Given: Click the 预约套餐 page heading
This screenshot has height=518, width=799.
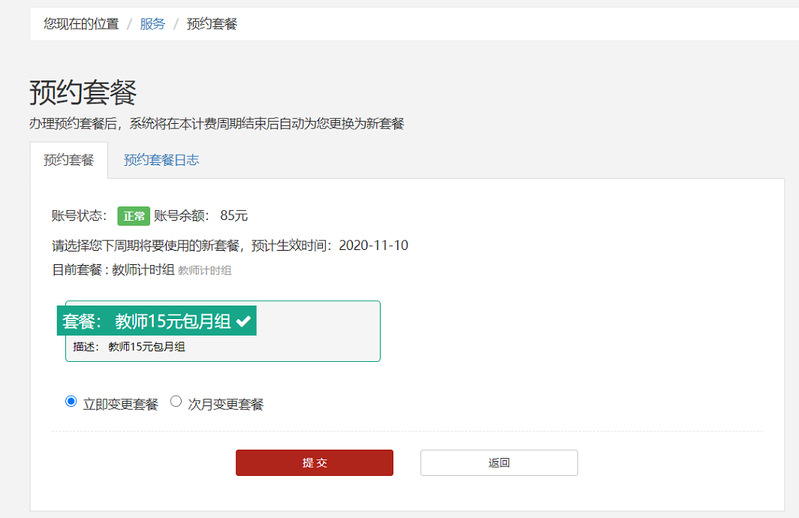Looking at the screenshot, I should click(x=83, y=92).
